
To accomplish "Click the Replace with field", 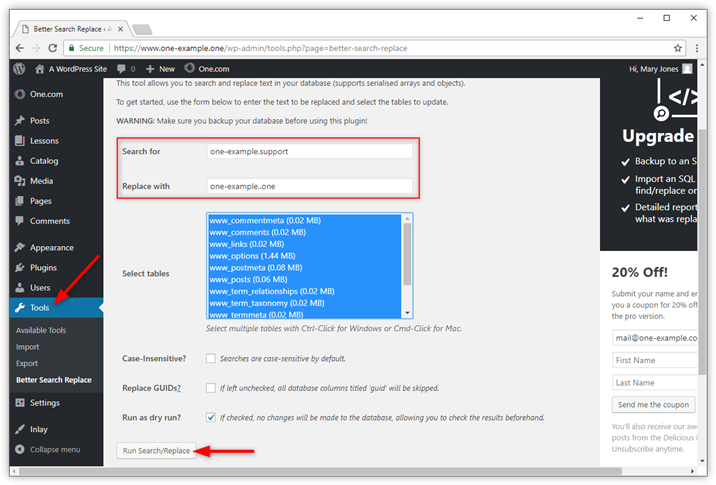I will tap(310, 186).
